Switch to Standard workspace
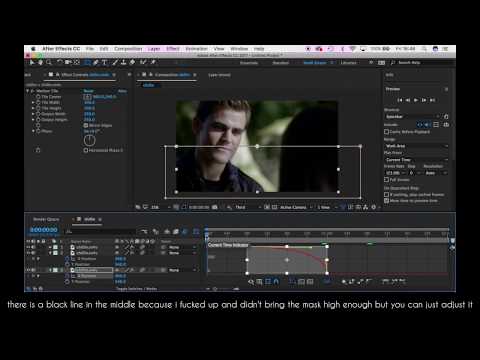Image resolution: width=480 pixels, height=360 pixels. (x=281, y=63)
